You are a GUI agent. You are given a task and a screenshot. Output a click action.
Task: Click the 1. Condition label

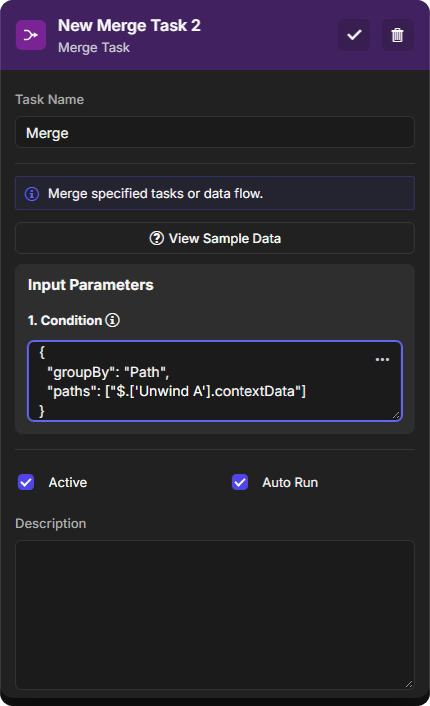pos(65,321)
